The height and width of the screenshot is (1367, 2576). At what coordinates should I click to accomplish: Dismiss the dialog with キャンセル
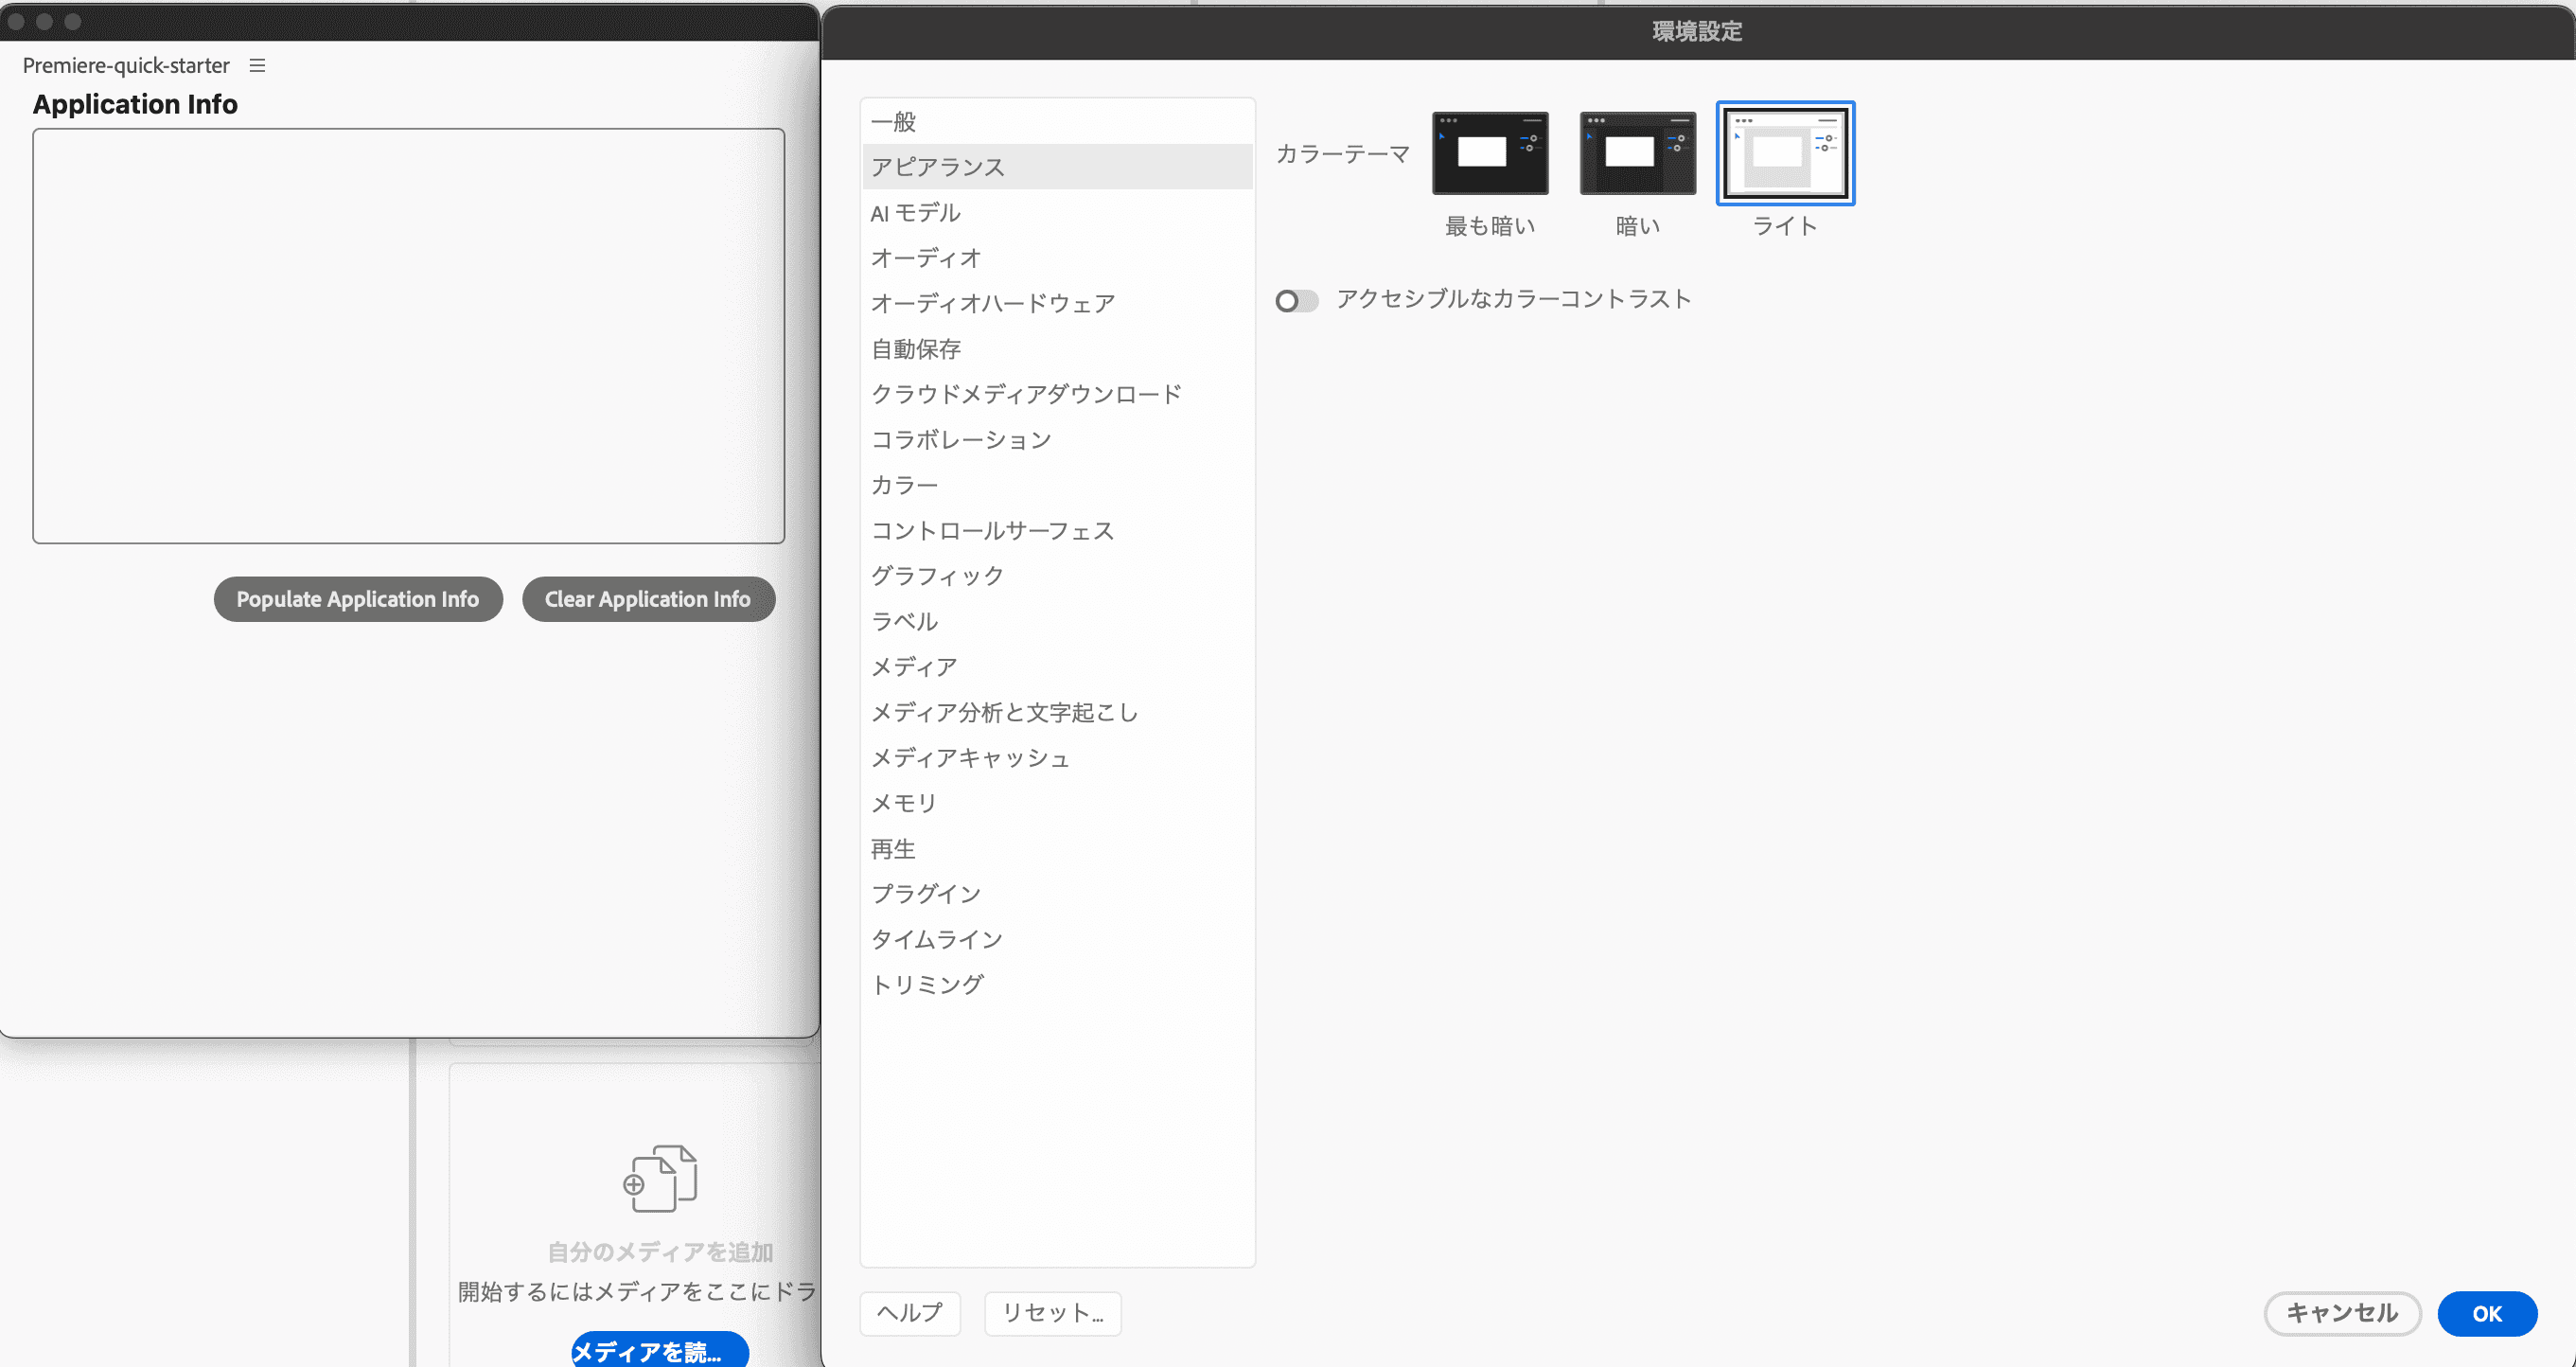pos(2343,1314)
